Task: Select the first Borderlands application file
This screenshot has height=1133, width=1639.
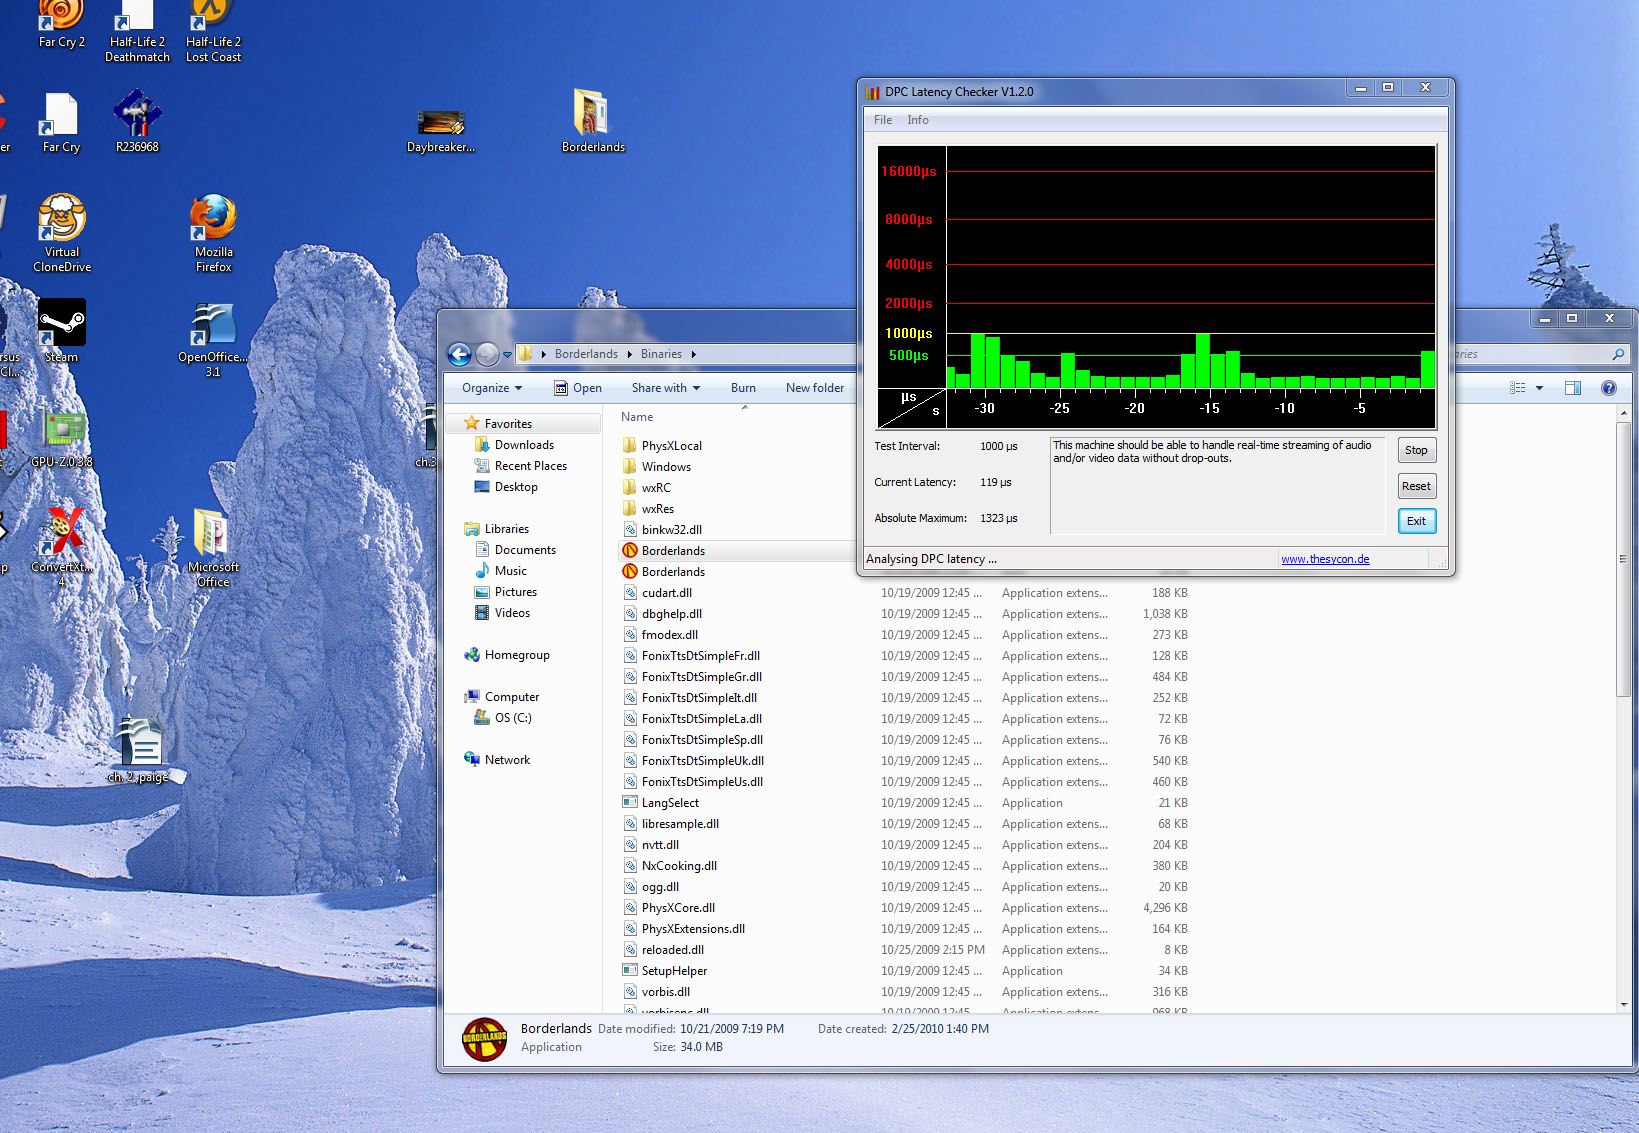Action: point(673,551)
